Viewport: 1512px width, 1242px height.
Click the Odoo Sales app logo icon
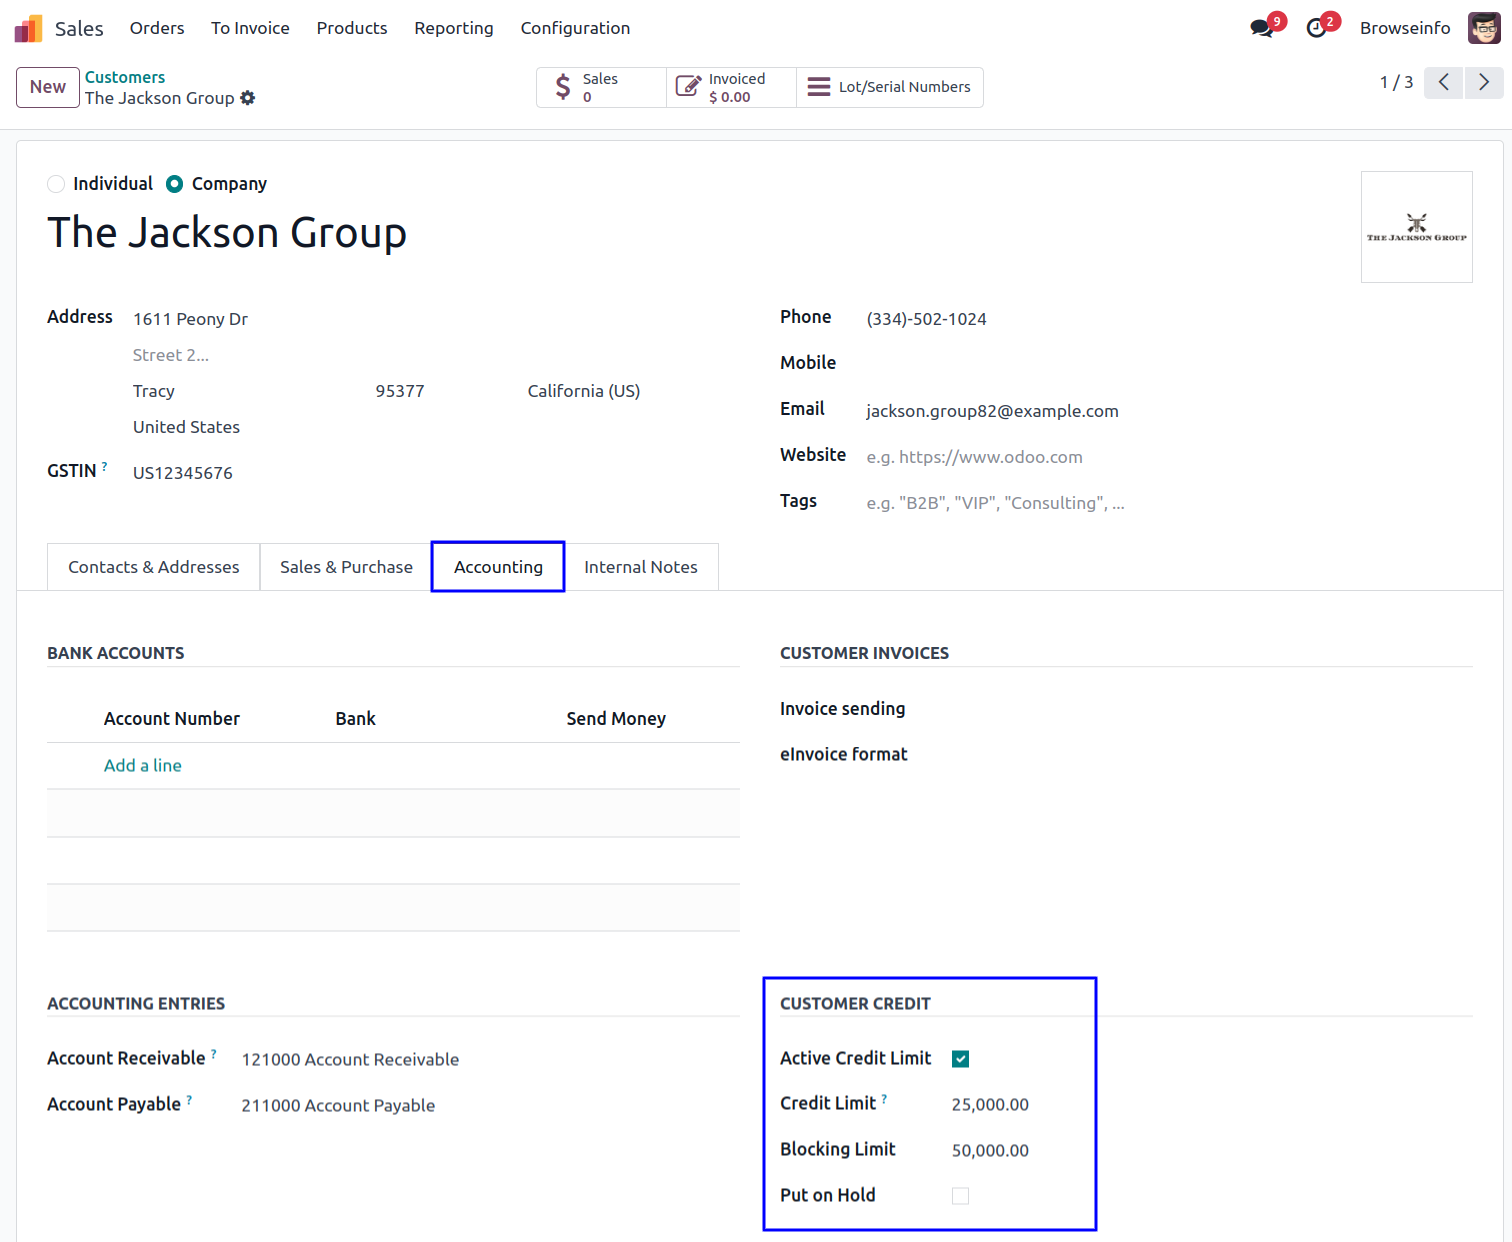pos(28,28)
